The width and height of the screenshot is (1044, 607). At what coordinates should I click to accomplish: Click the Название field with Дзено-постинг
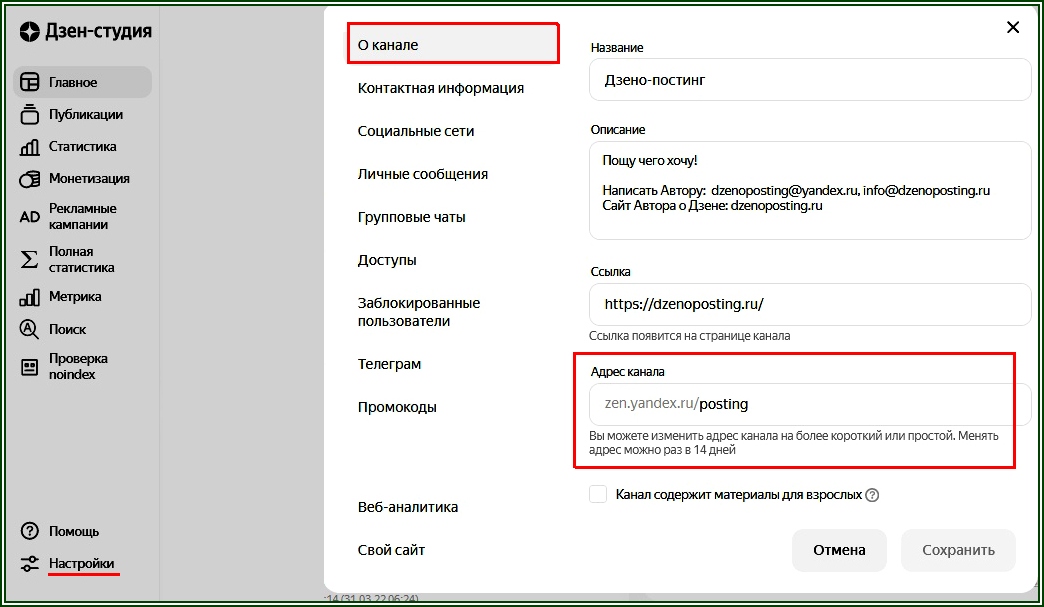810,80
